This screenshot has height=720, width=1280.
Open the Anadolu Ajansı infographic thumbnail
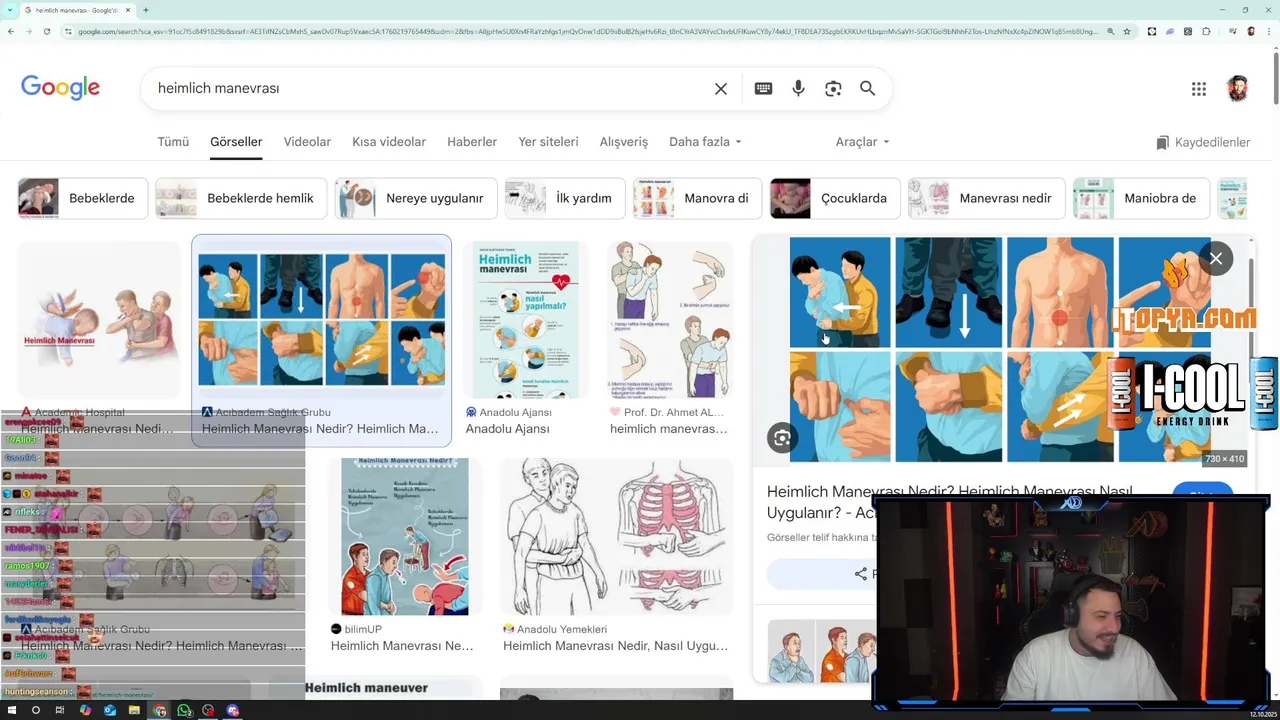(527, 320)
